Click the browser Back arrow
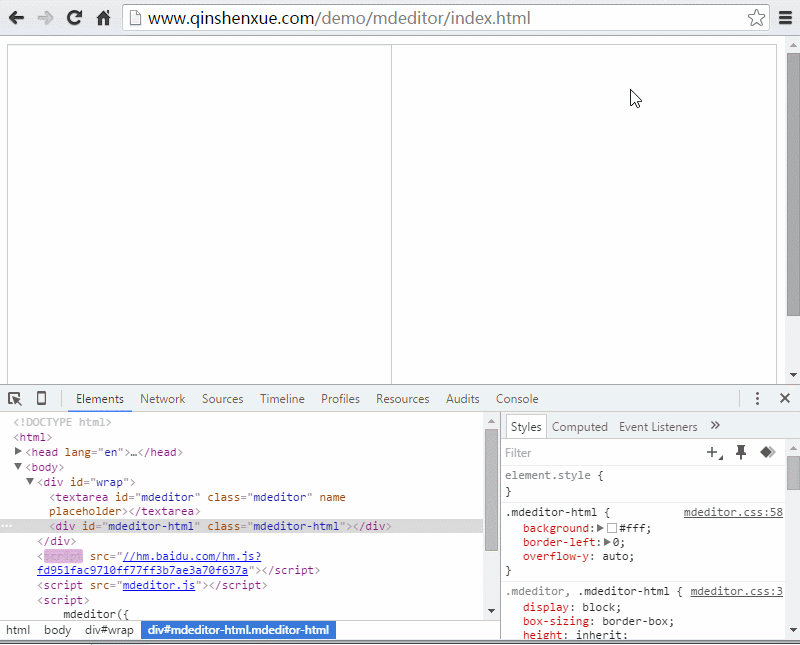Image resolution: width=800 pixels, height=645 pixels. (x=16, y=18)
